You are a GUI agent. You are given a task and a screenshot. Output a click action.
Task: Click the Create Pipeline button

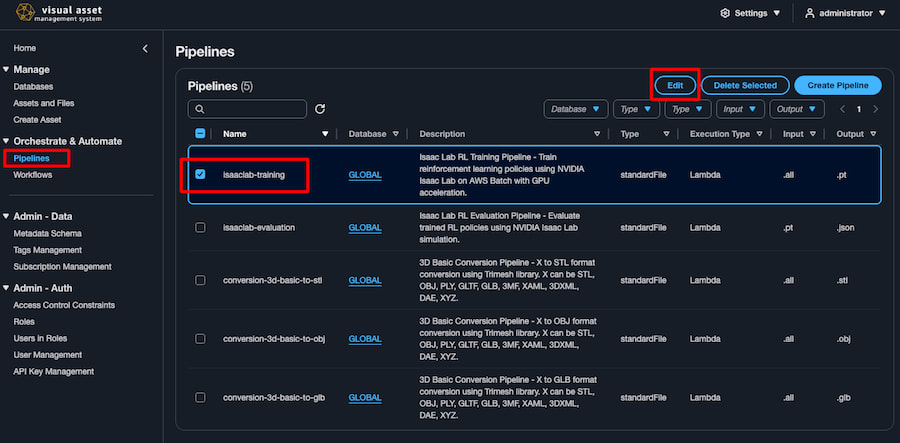point(837,86)
